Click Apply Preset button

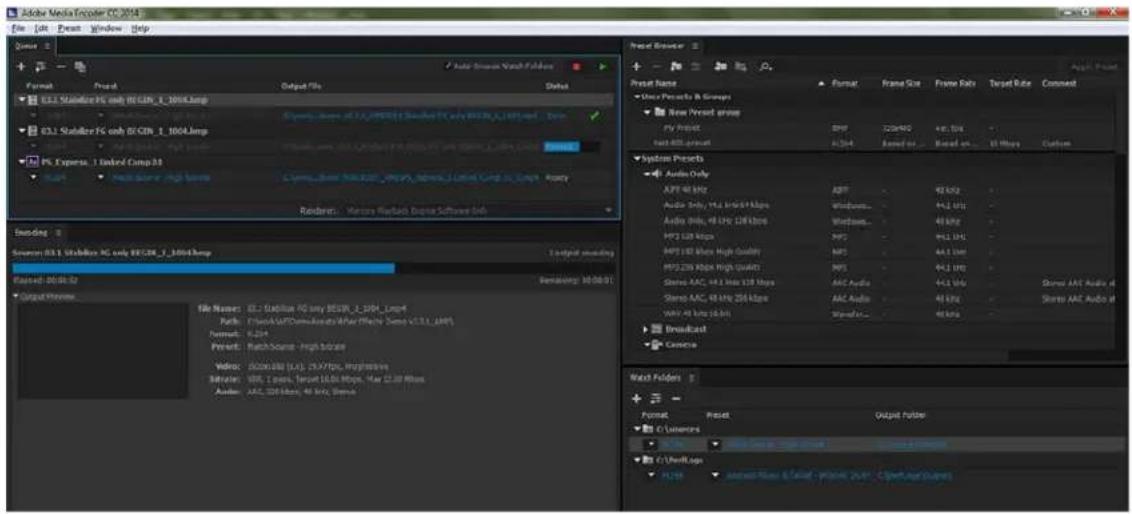1092,66
